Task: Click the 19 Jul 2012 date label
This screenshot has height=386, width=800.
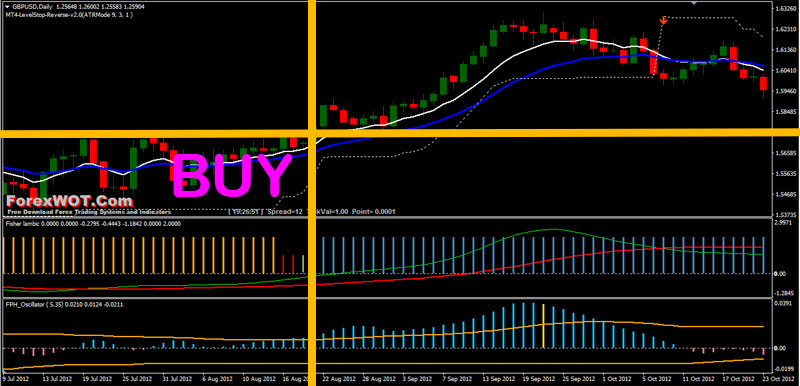Action: 97,379
